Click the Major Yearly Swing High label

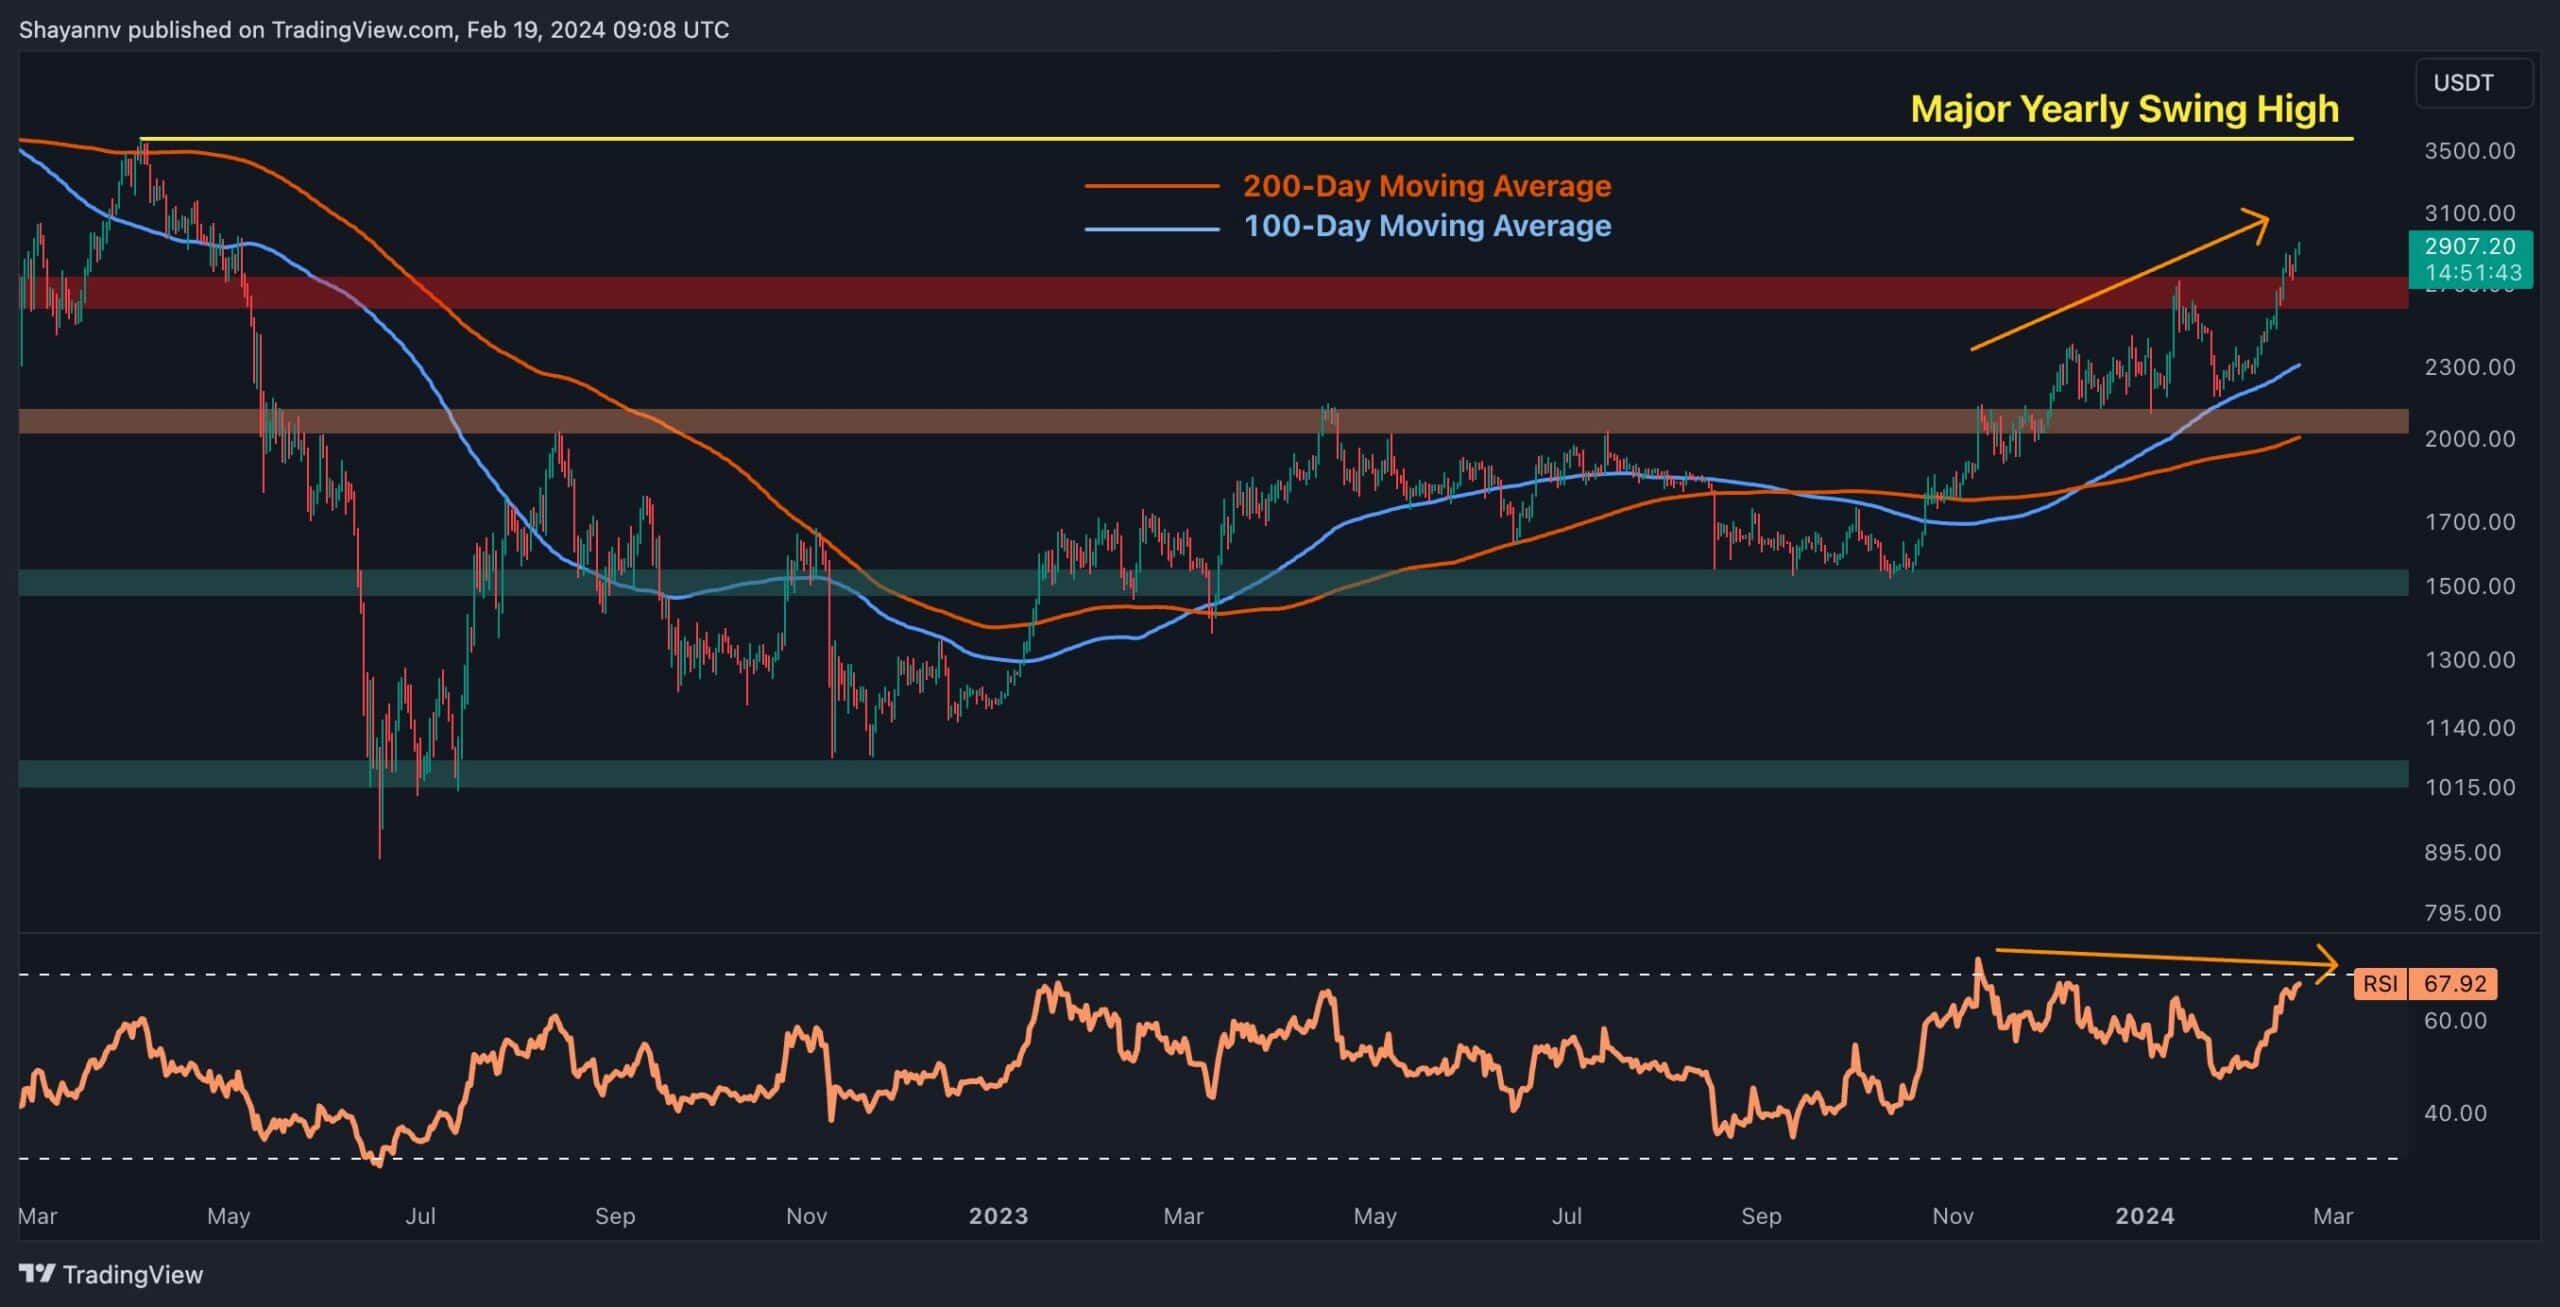point(2124,108)
